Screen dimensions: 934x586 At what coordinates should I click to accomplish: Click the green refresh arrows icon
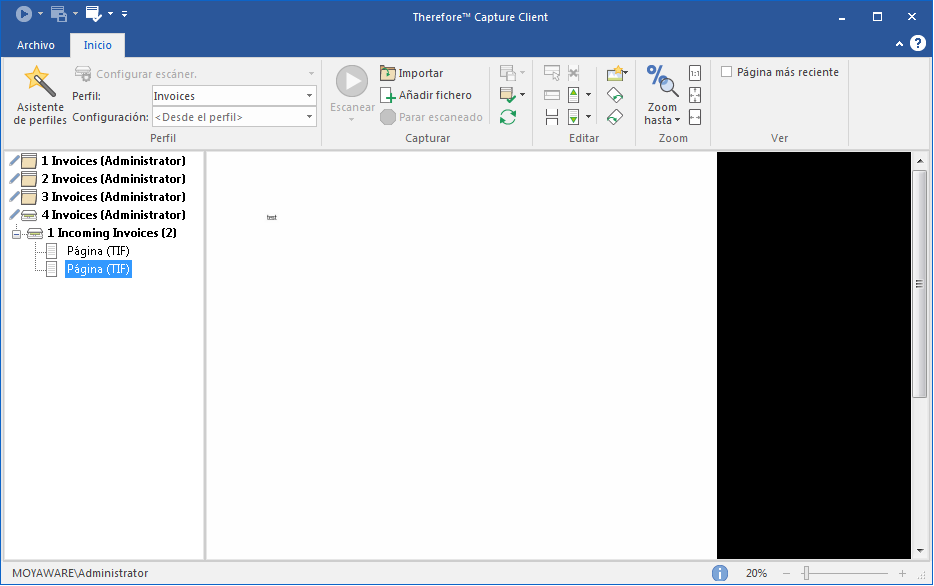pyautogui.click(x=508, y=117)
